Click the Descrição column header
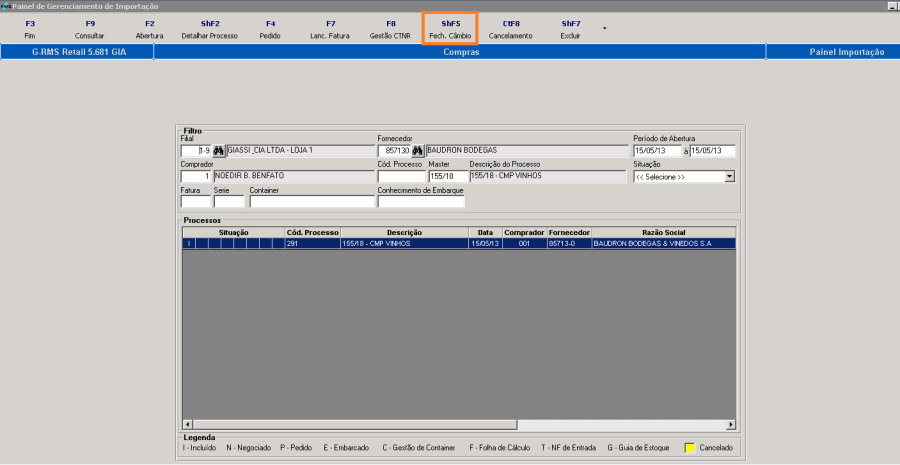Image resolution: width=900 pixels, height=465 pixels. [405, 232]
